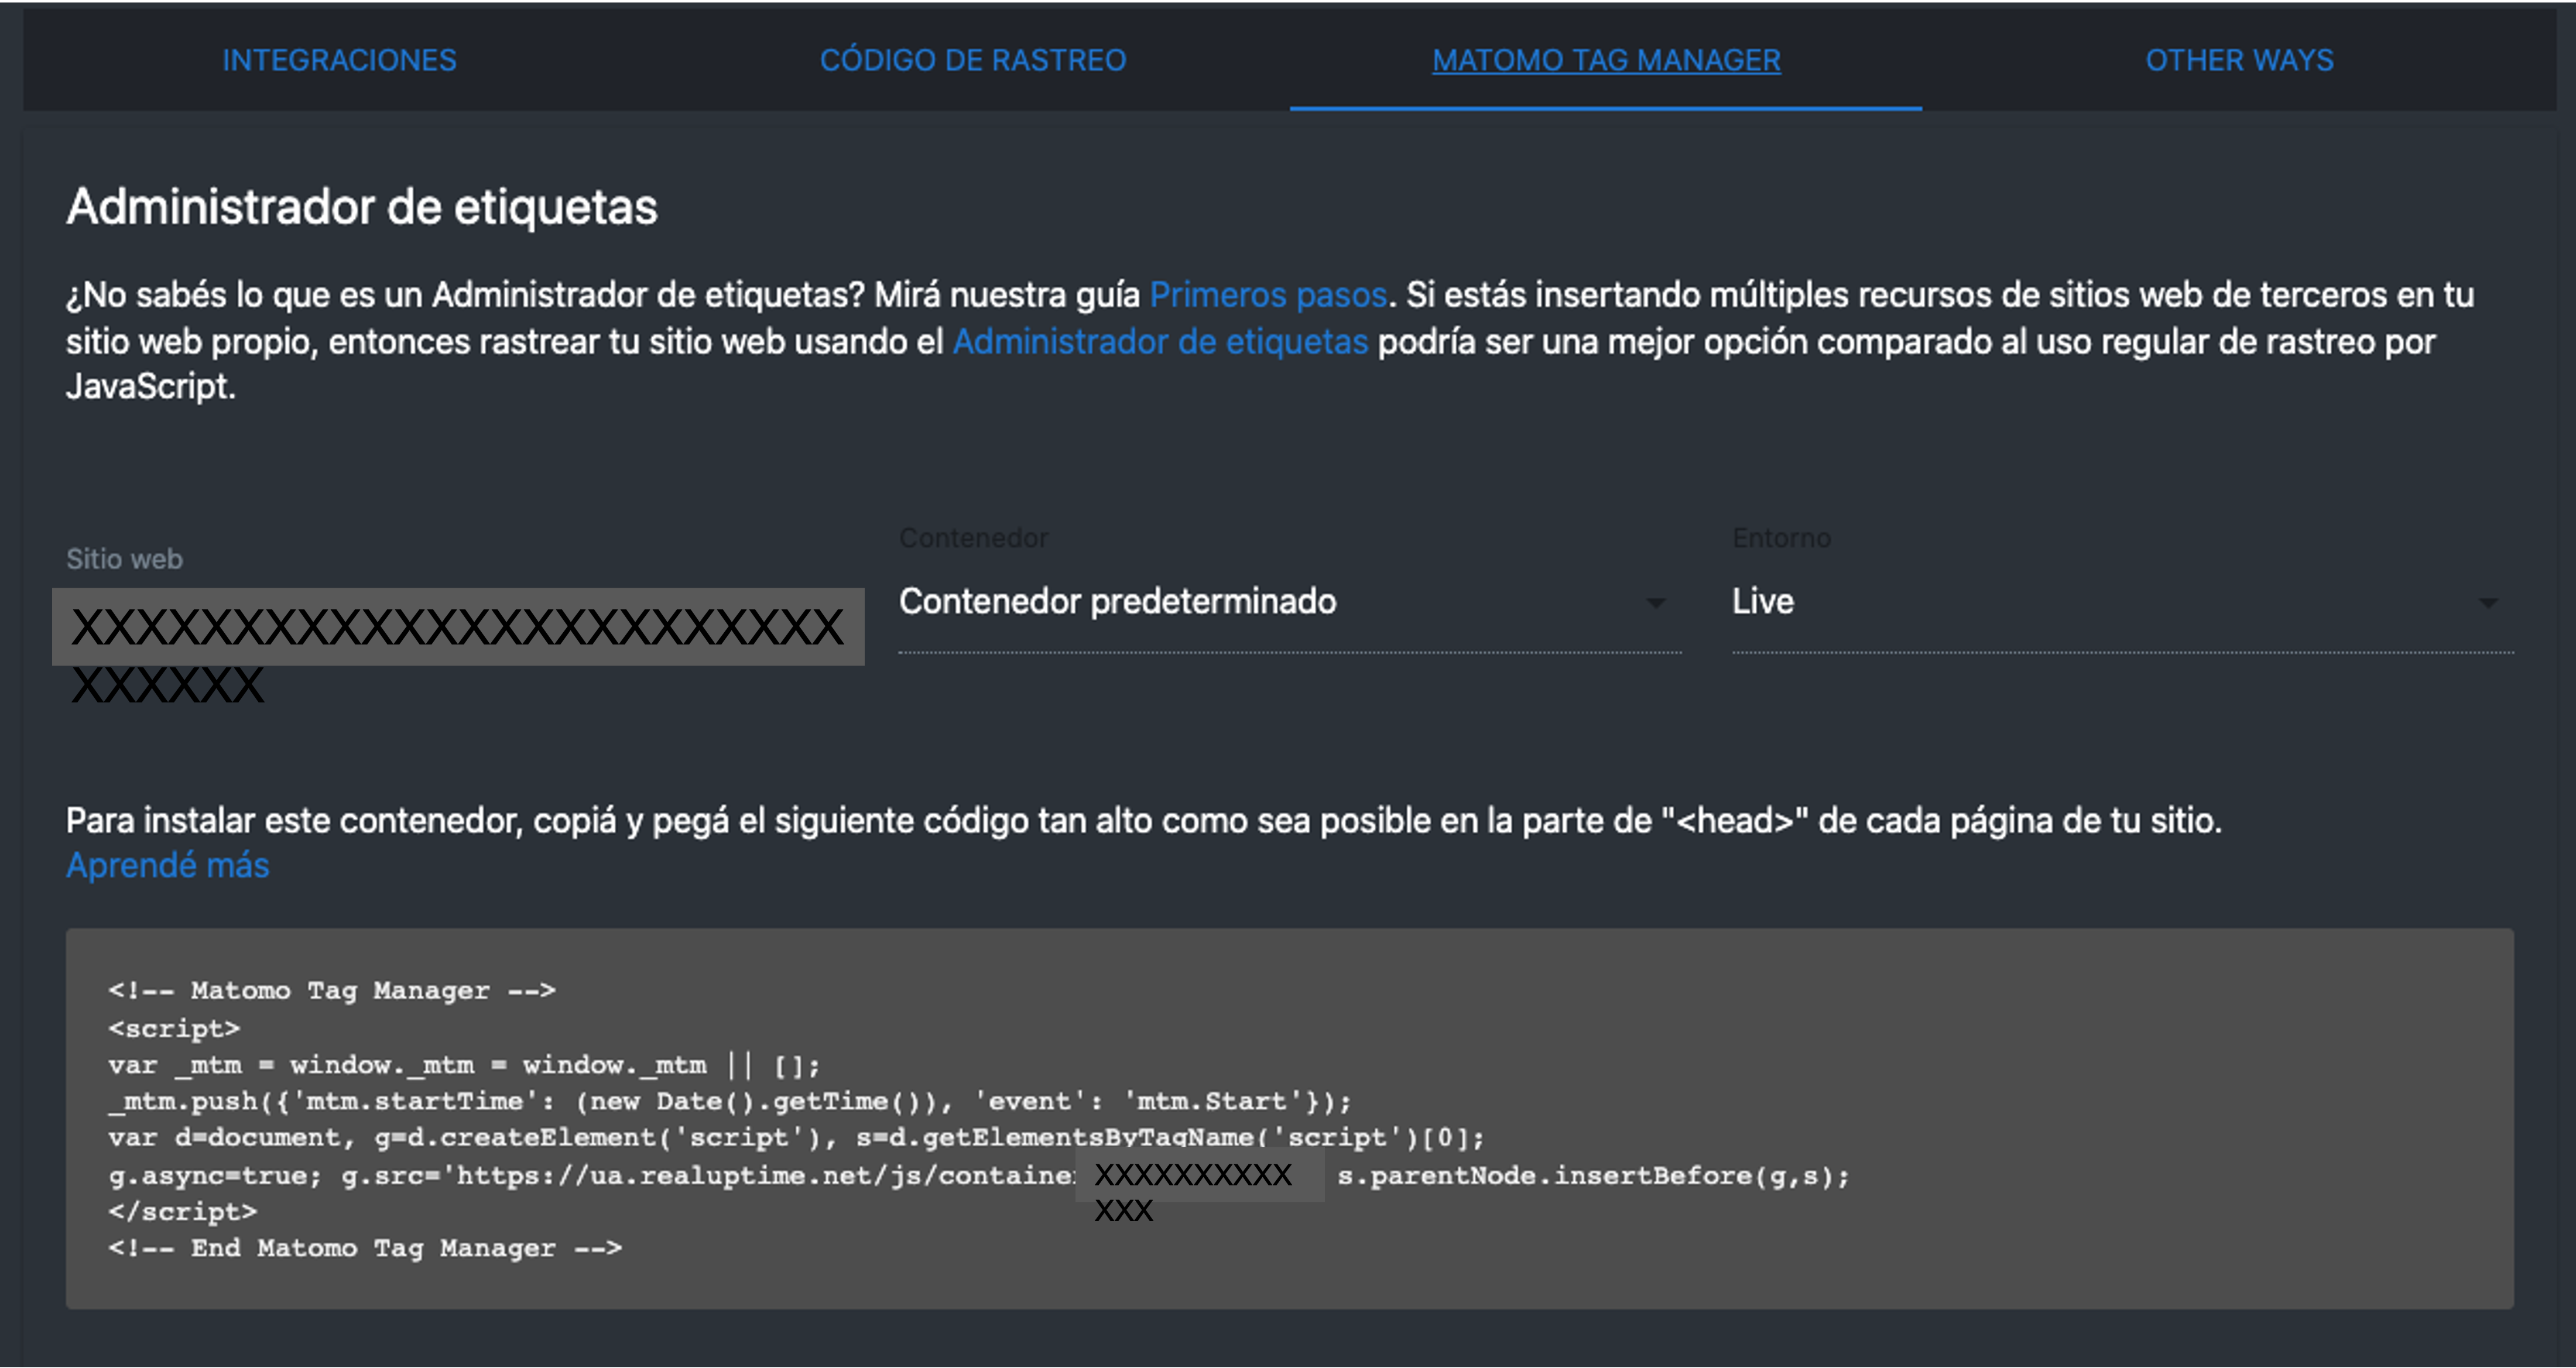Follow the Administrador de etiquetas link
The height and width of the screenshot is (1368, 2576).
coord(1159,342)
